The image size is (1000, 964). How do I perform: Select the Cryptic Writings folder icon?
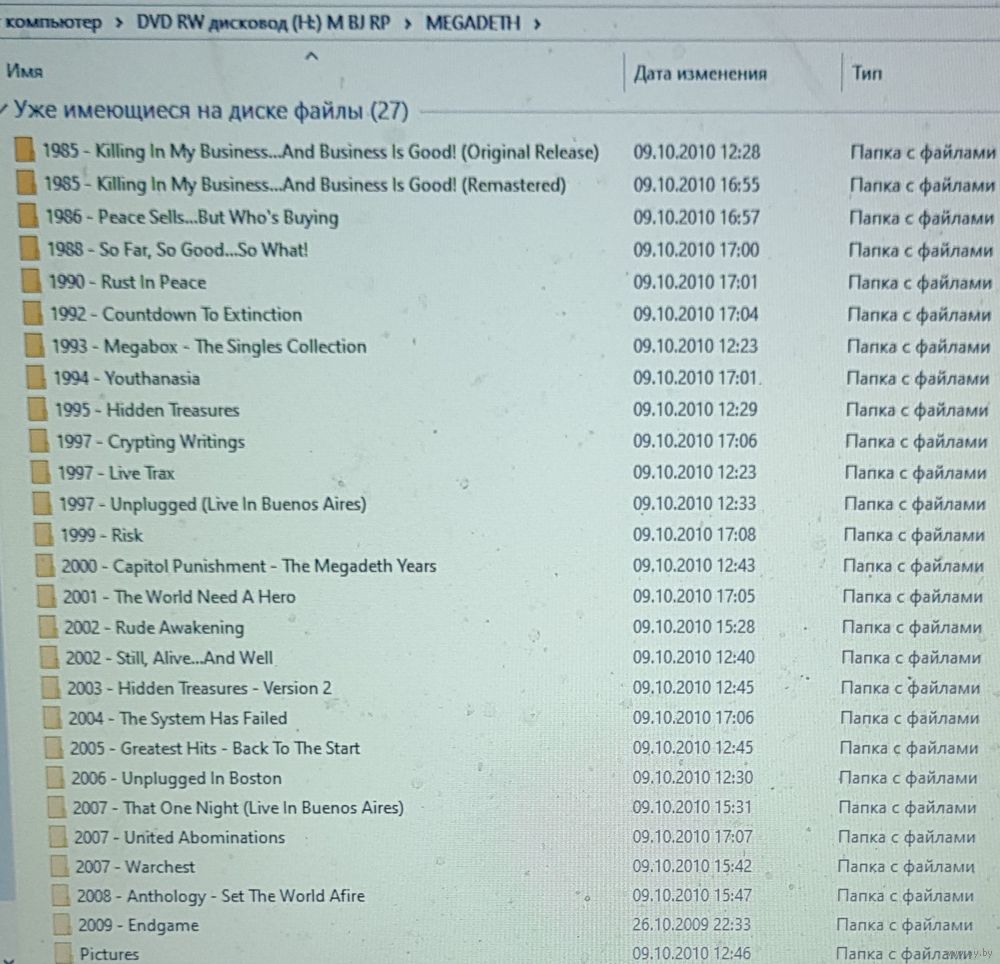point(38,441)
